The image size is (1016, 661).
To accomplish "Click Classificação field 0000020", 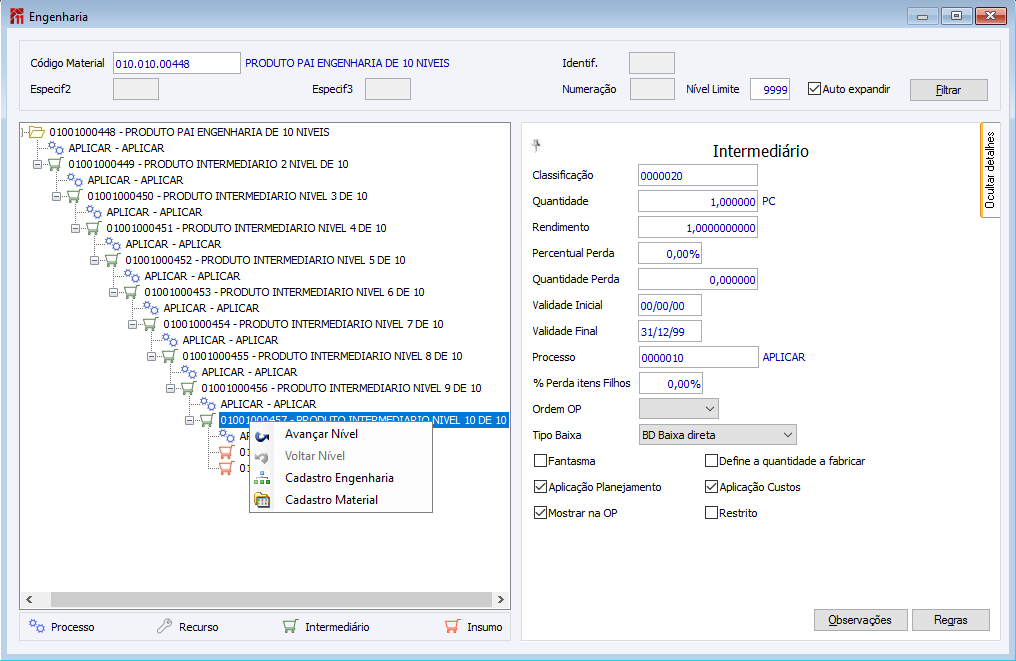I will (x=698, y=176).
